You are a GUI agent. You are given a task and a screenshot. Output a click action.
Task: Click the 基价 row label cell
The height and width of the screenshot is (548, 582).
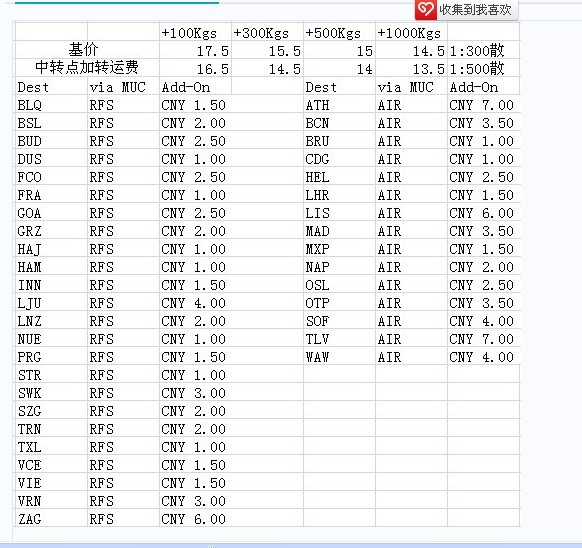pos(87,50)
